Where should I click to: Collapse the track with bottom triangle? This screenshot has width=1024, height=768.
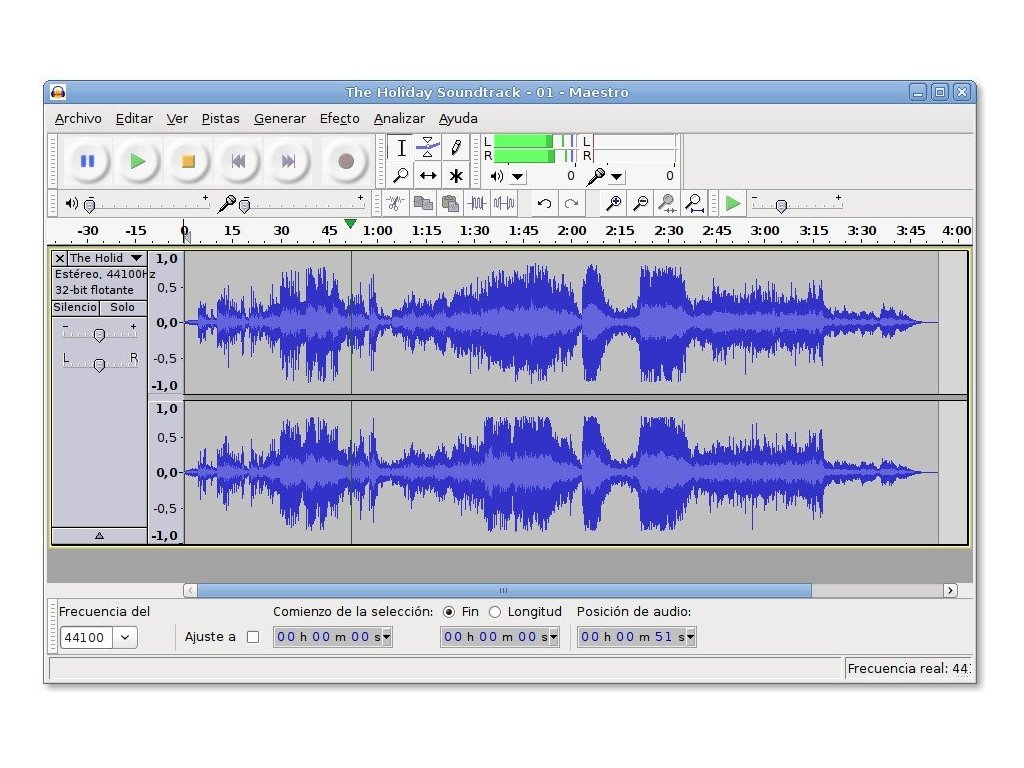[x=99, y=535]
